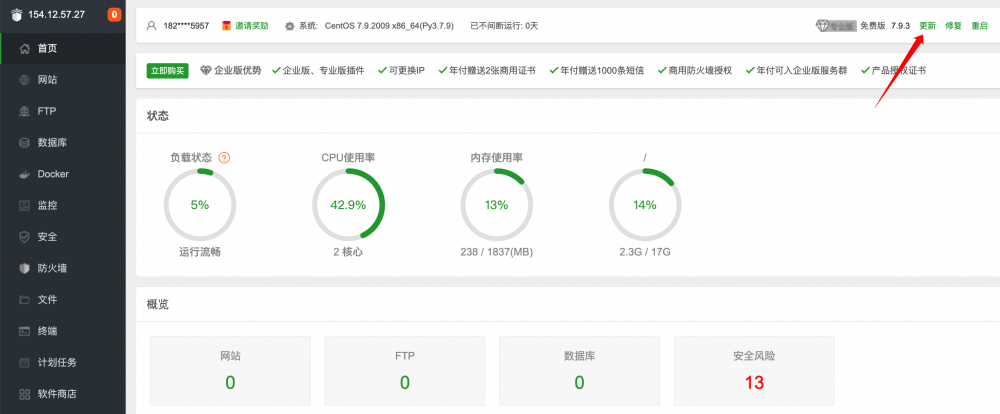Click the green 立即购买 button

167,71
